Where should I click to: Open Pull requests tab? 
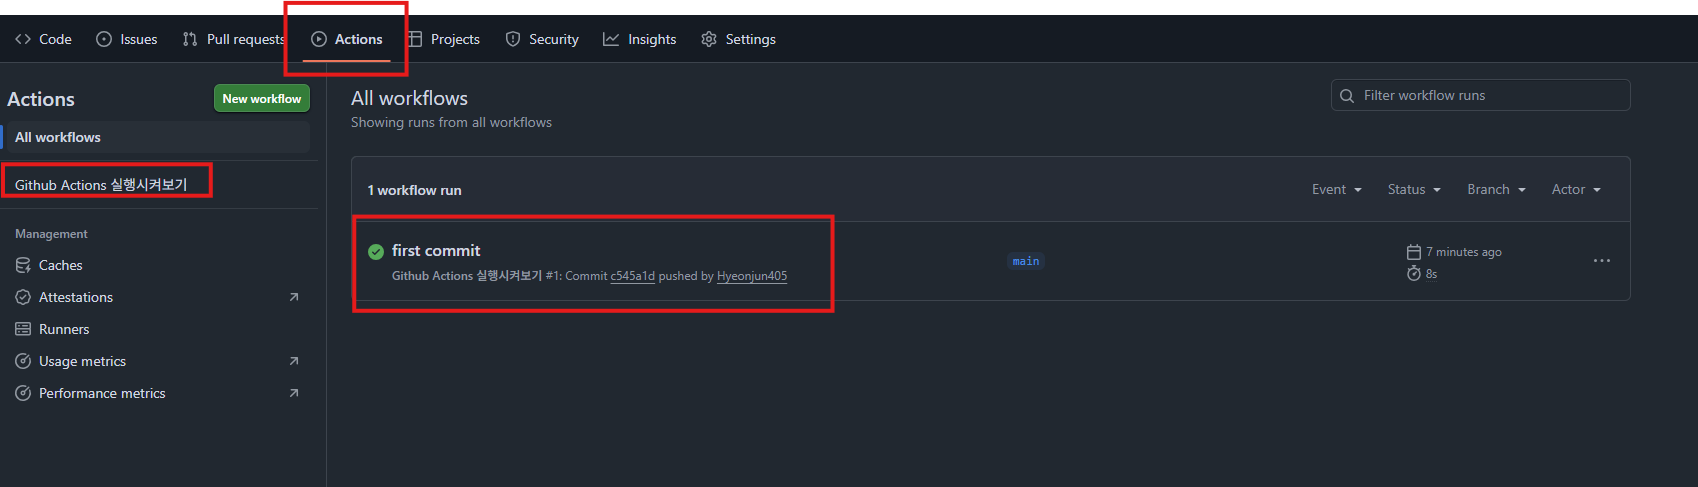[234, 39]
